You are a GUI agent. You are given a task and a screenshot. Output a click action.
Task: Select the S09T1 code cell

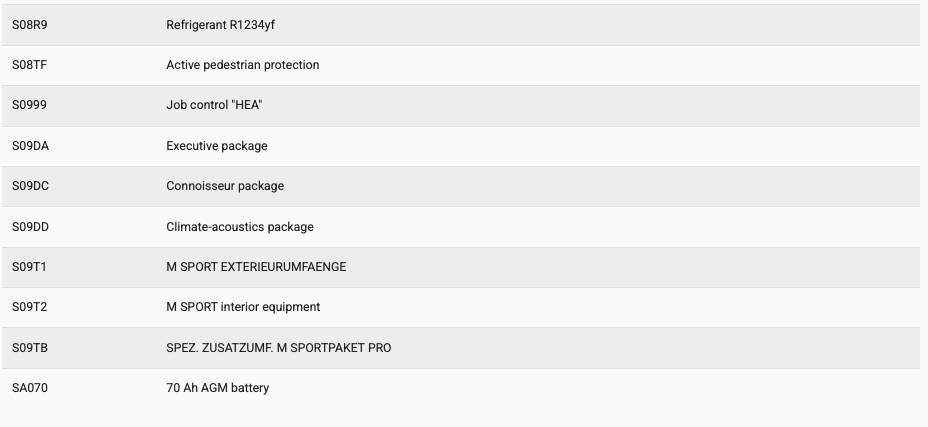coord(29,267)
